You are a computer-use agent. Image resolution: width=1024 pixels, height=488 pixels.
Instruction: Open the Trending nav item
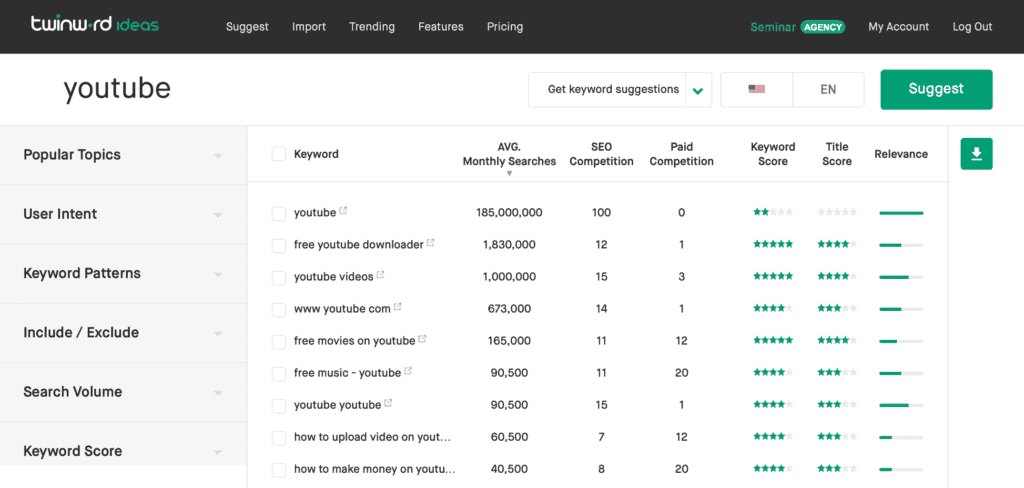[x=372, y=27]
